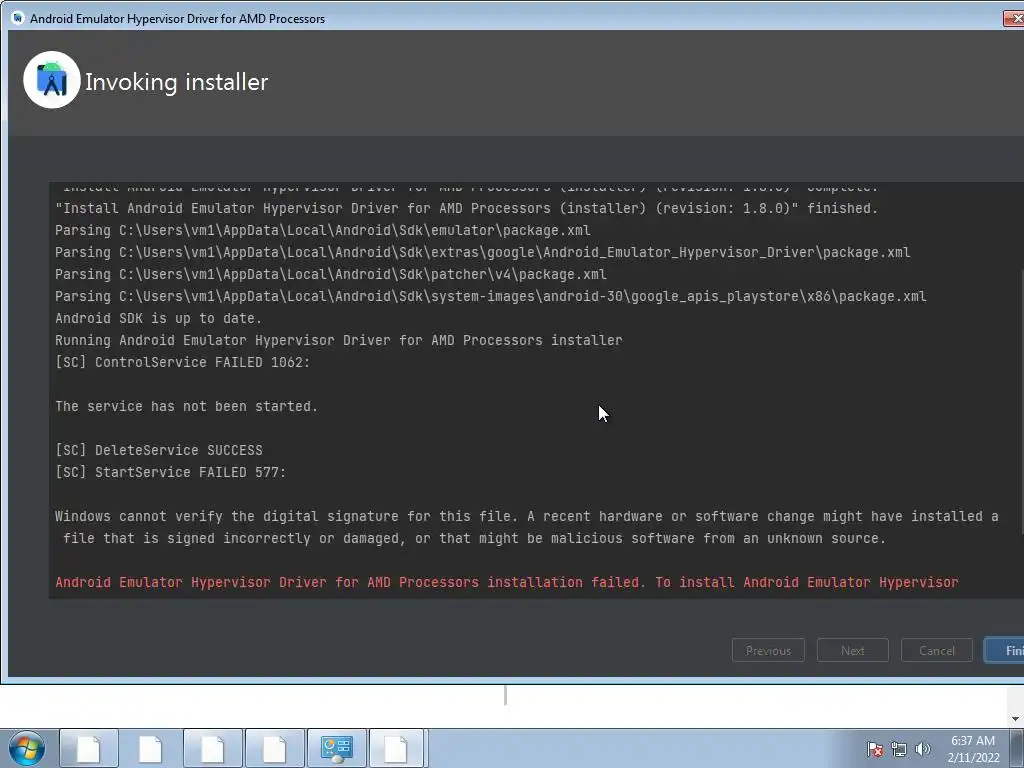Screen dimensions: 1024x768
Task: Click the red 'installation failed' error message
Action: (x=507, y=582)
